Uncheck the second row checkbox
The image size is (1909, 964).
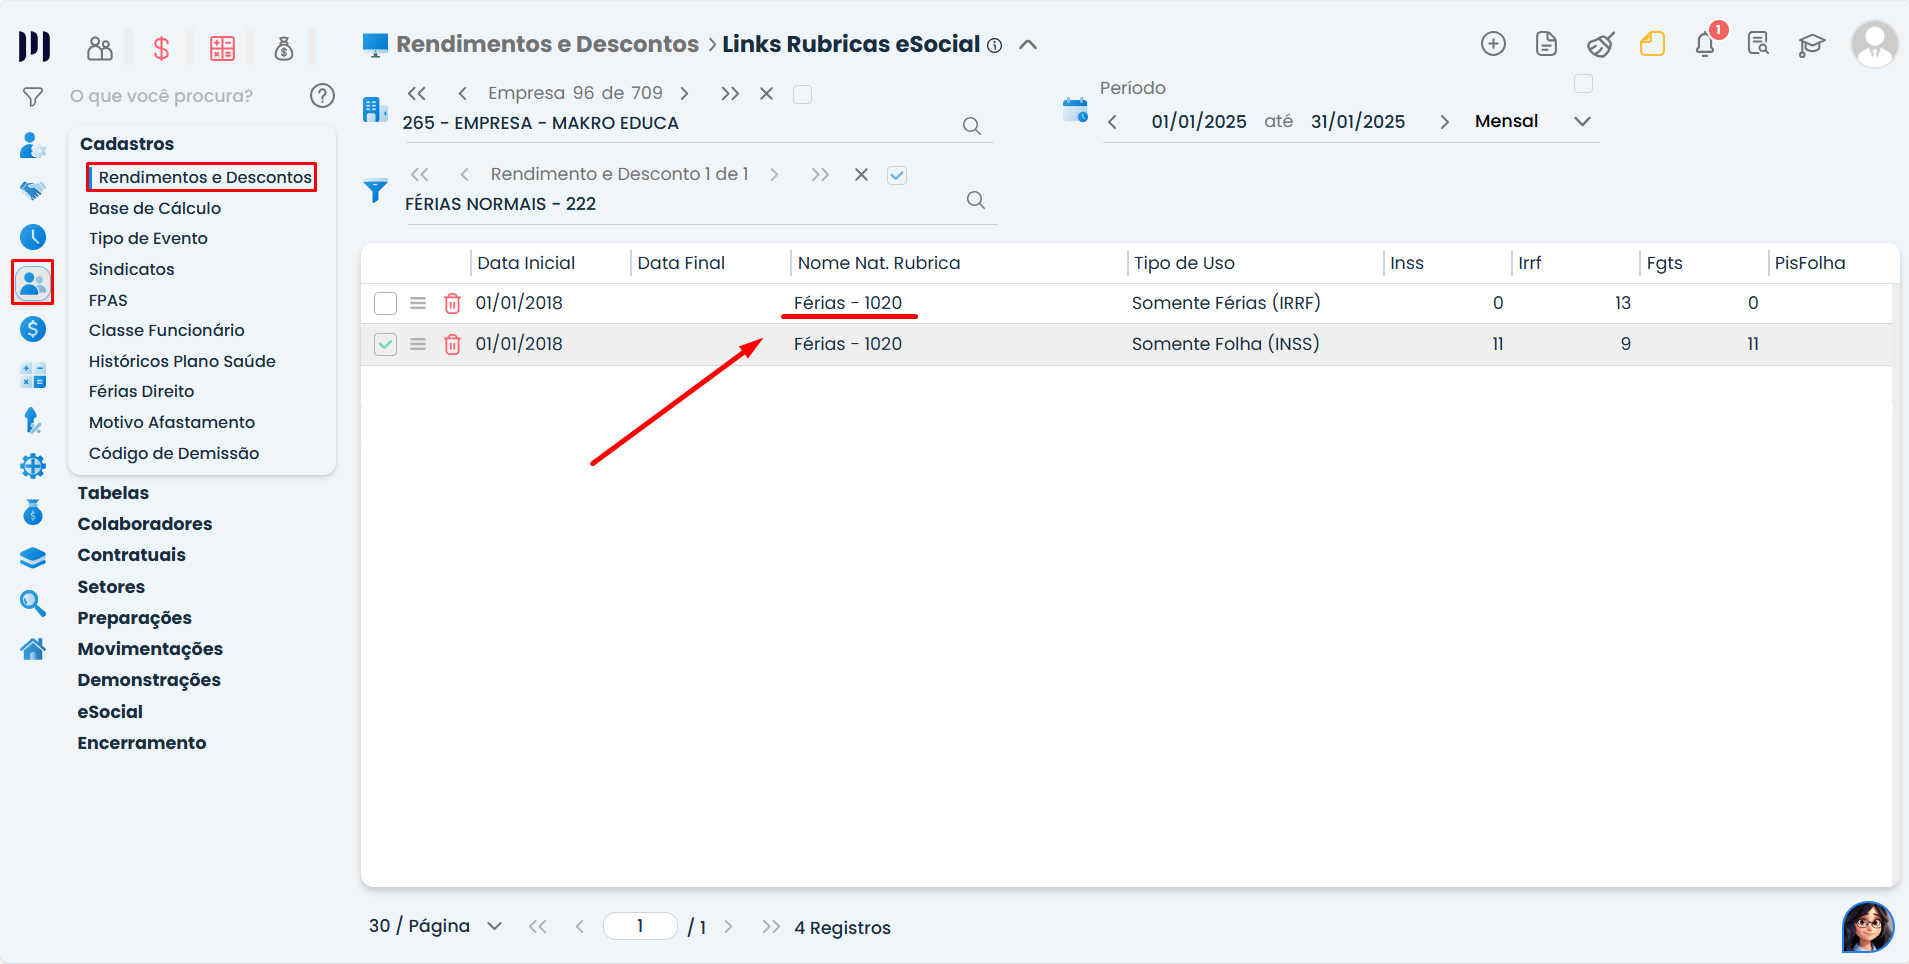point(385,344)
